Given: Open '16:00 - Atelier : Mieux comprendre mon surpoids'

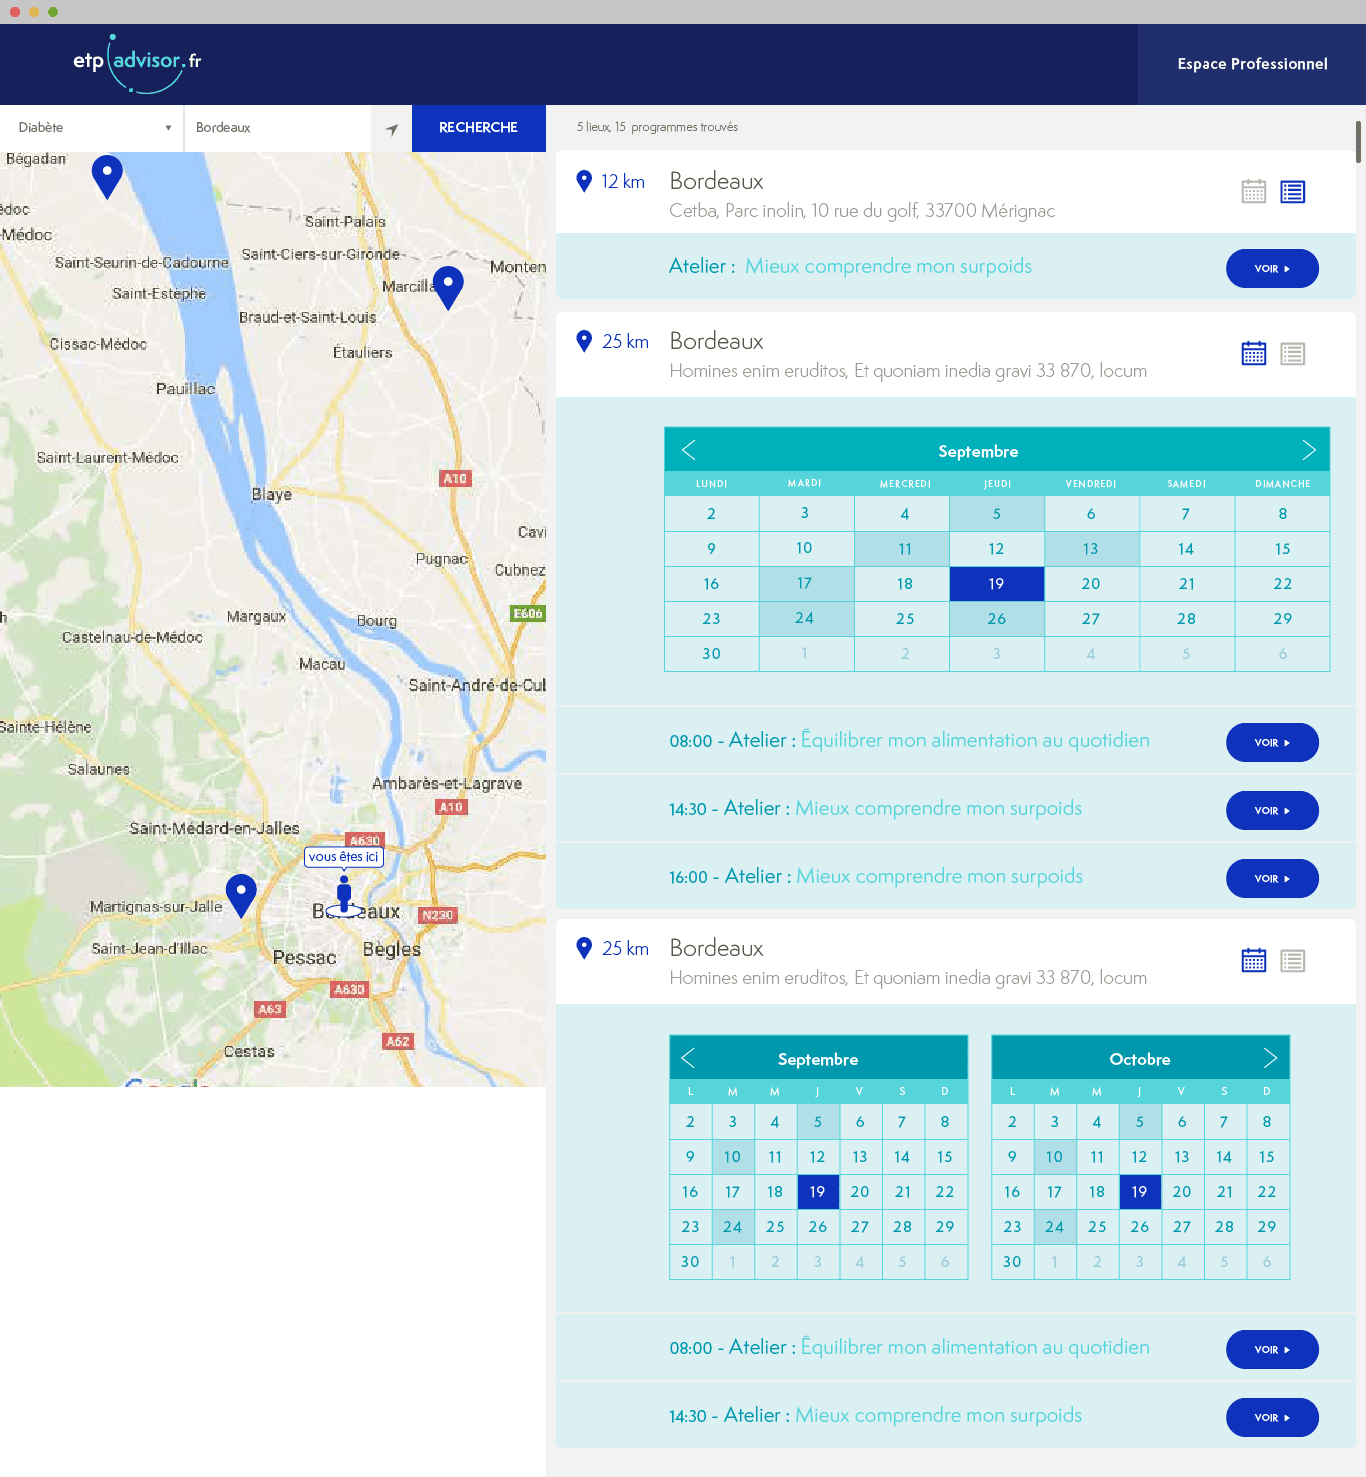Looking at the screenshot, I should click(x=876, y=877).
